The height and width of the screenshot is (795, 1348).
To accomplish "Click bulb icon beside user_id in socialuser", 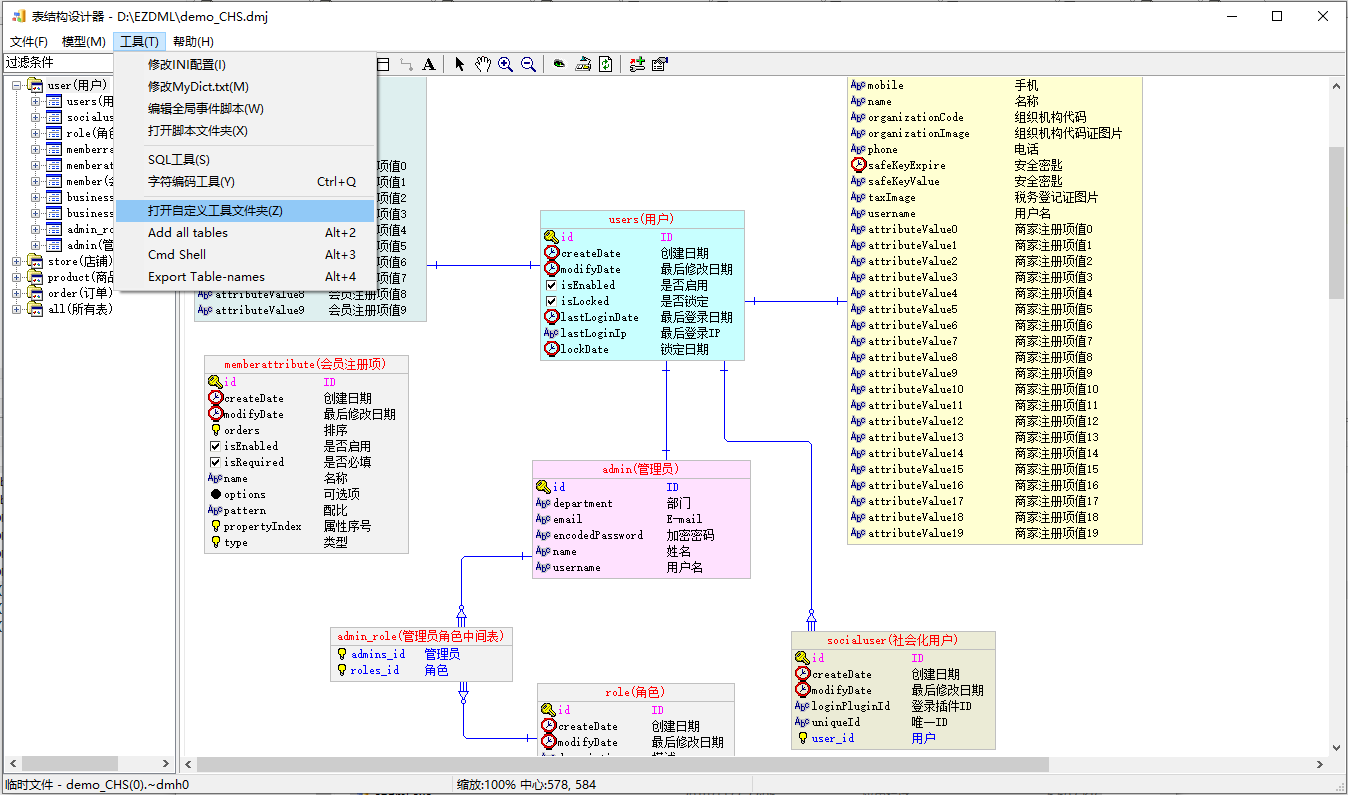I will click(802, 738).
